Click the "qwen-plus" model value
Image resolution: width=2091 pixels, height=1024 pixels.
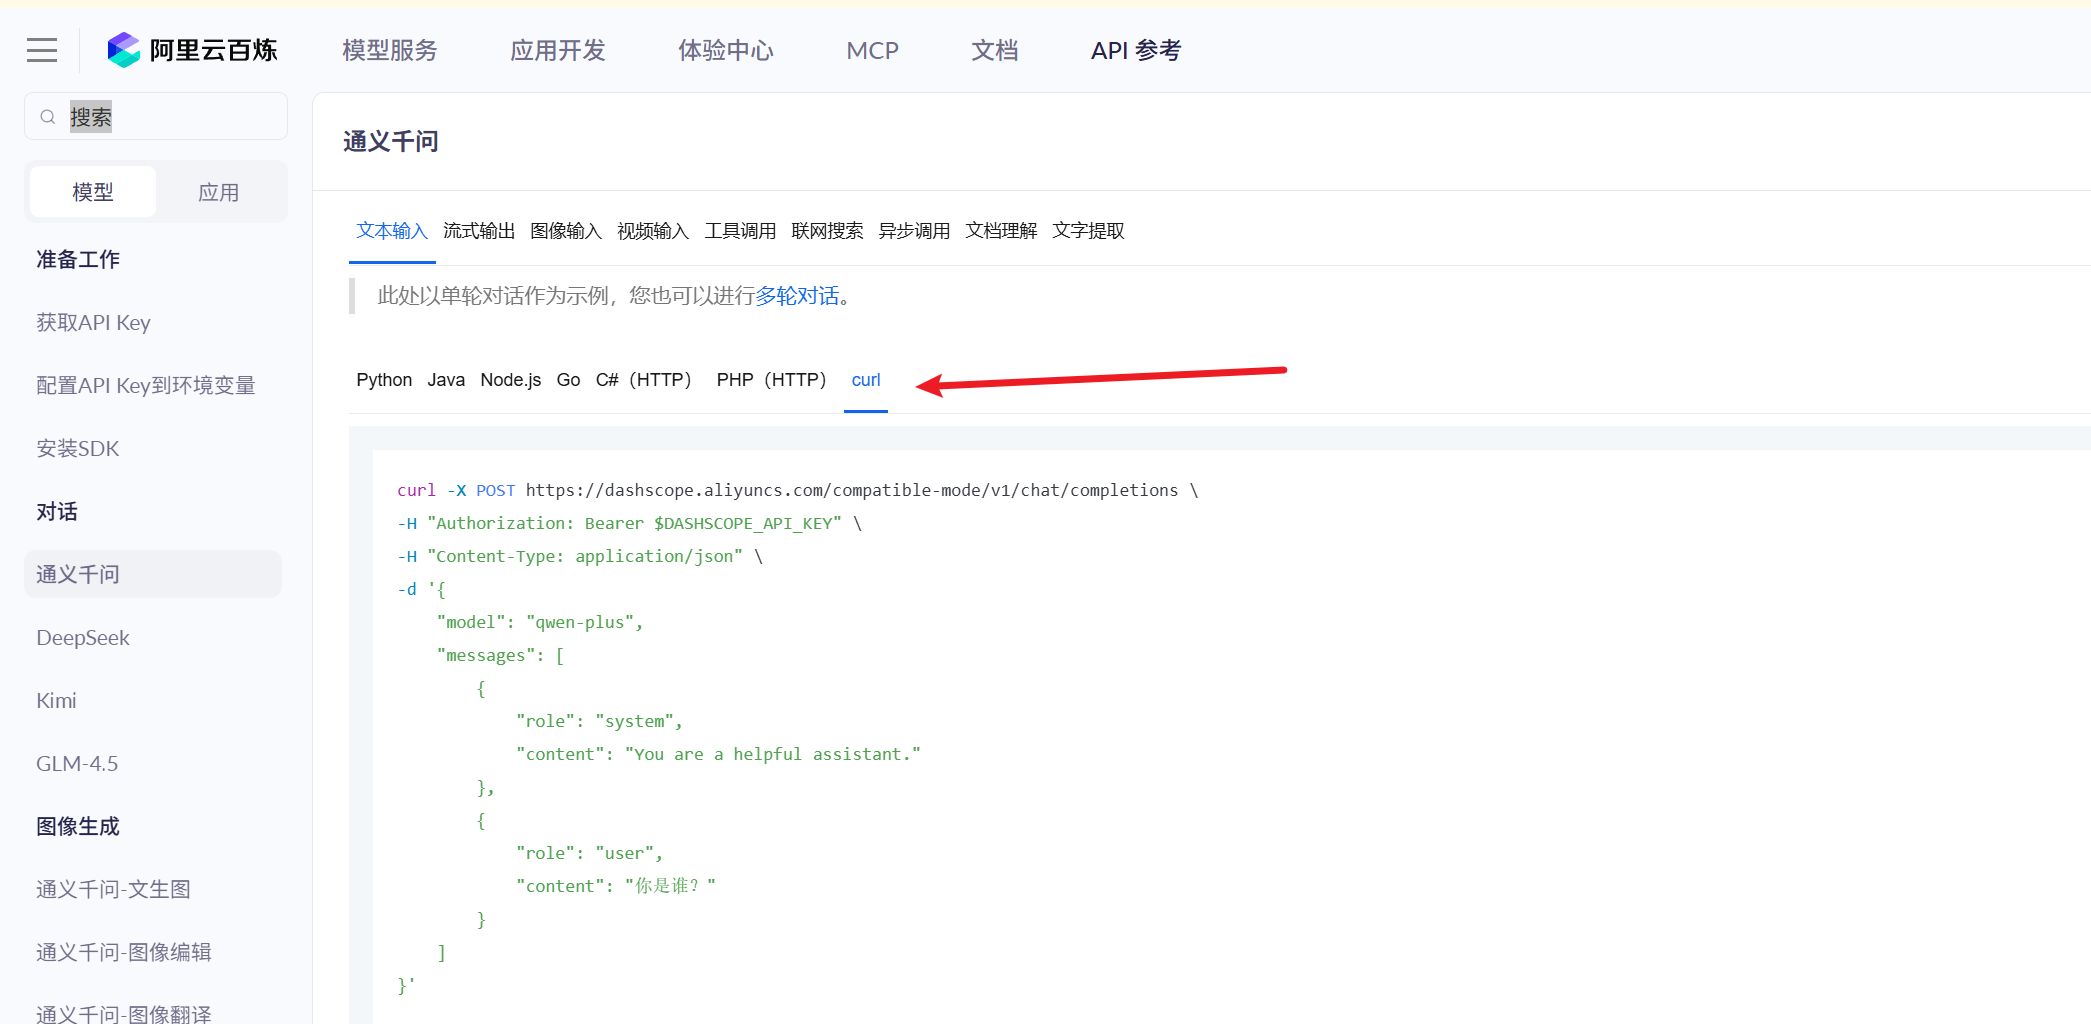[580, 622]
